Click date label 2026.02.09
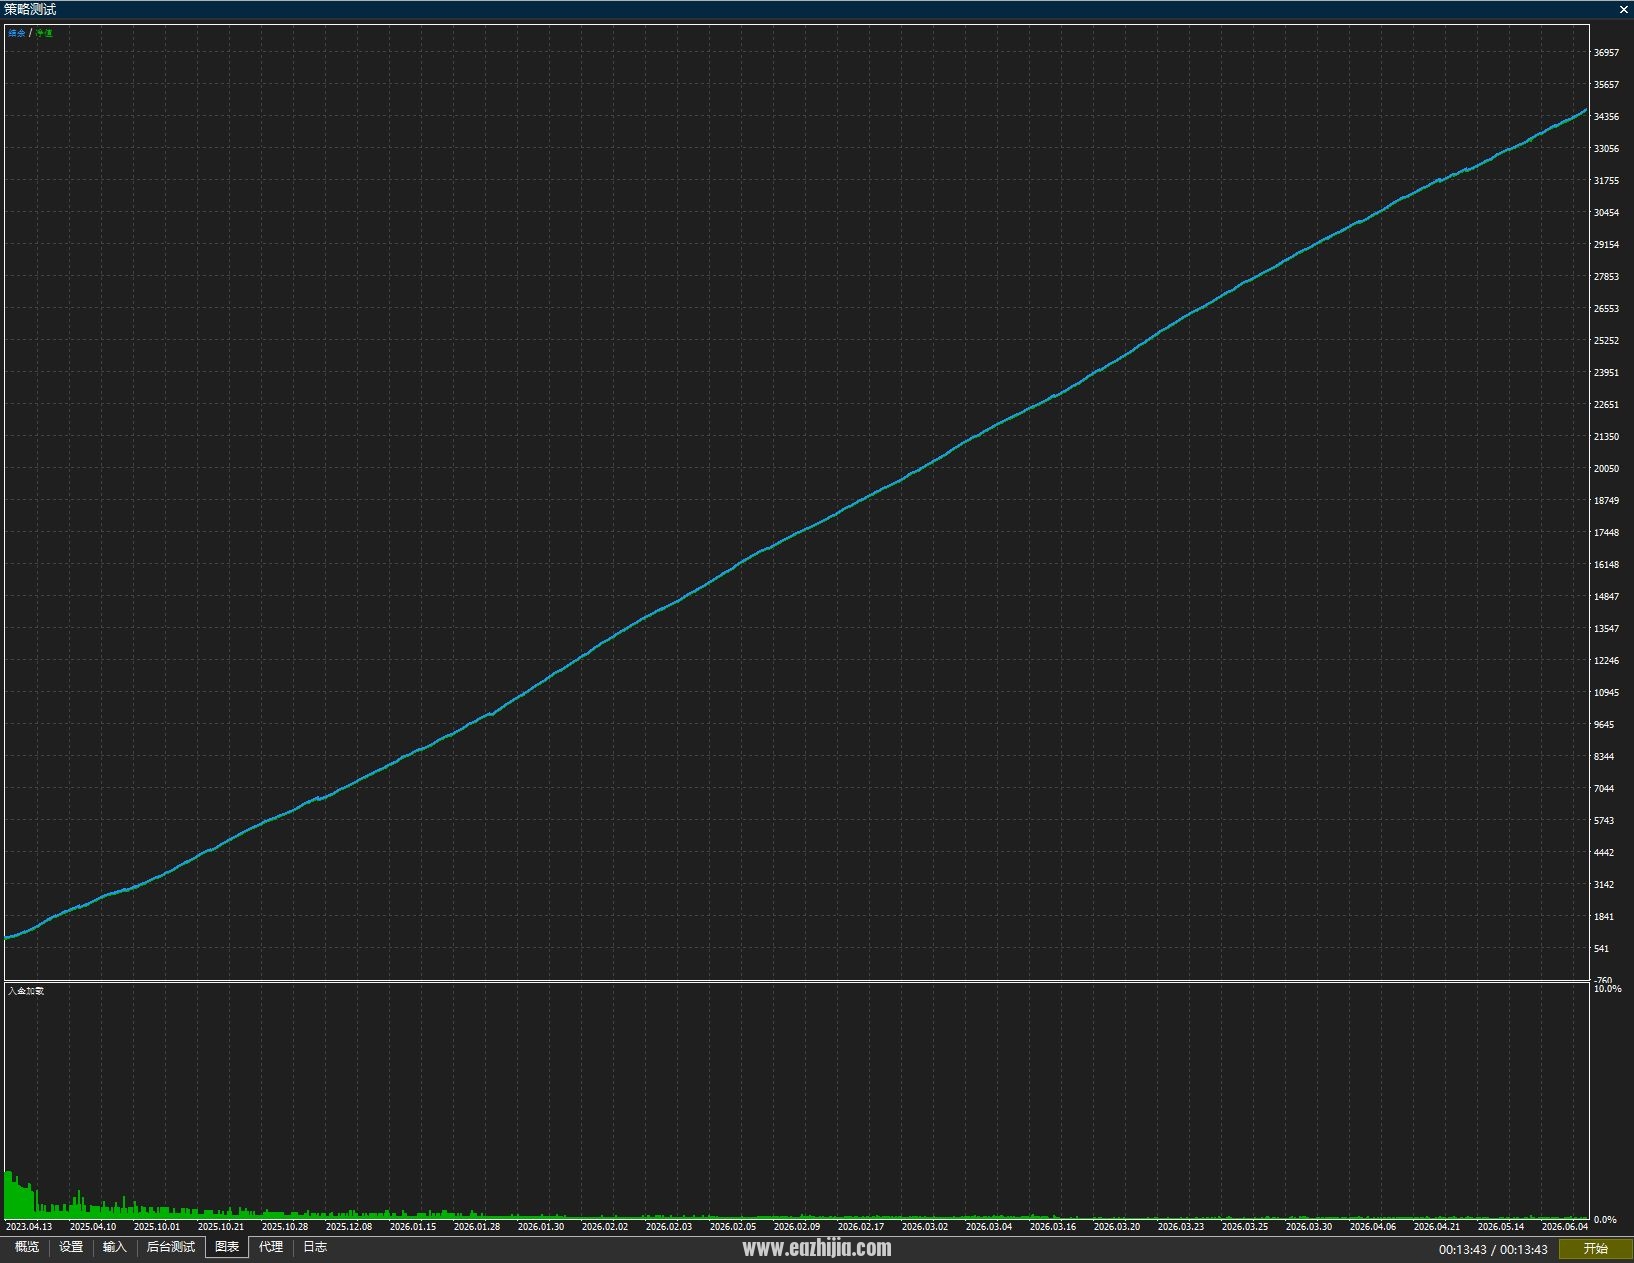 (797, 1226)
